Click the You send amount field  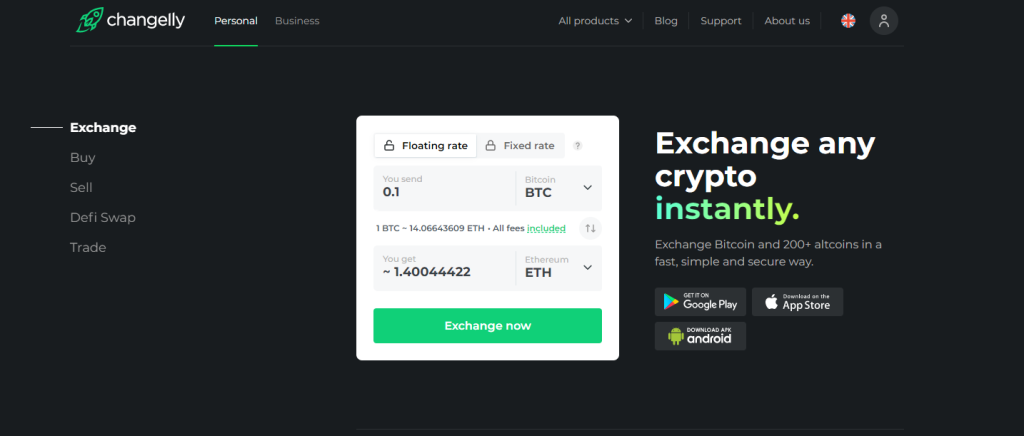pos(444,187)
